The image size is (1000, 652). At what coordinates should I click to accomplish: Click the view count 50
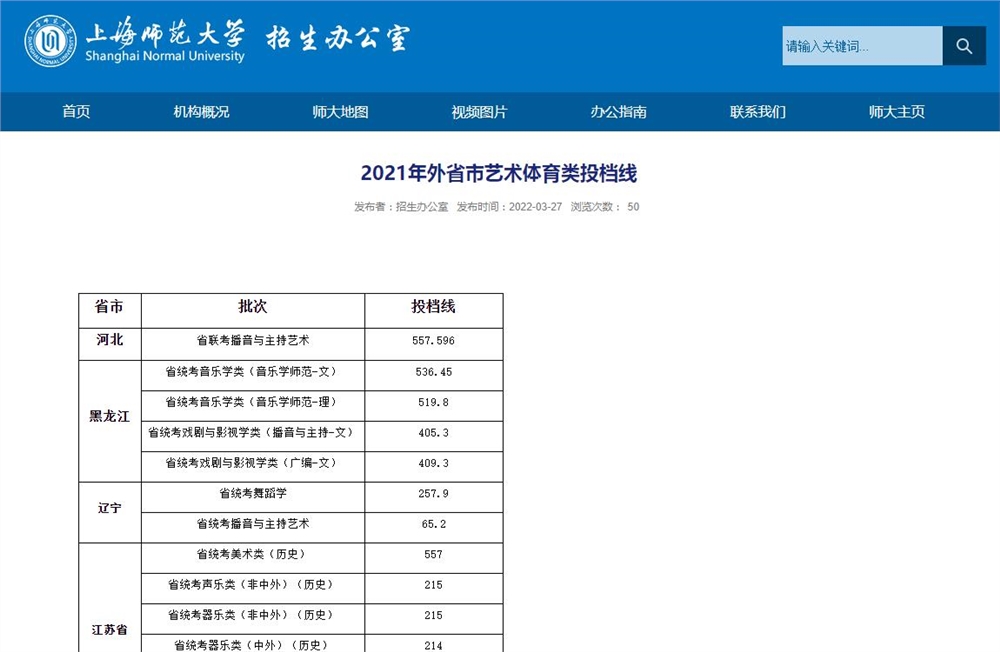point(633,207)
